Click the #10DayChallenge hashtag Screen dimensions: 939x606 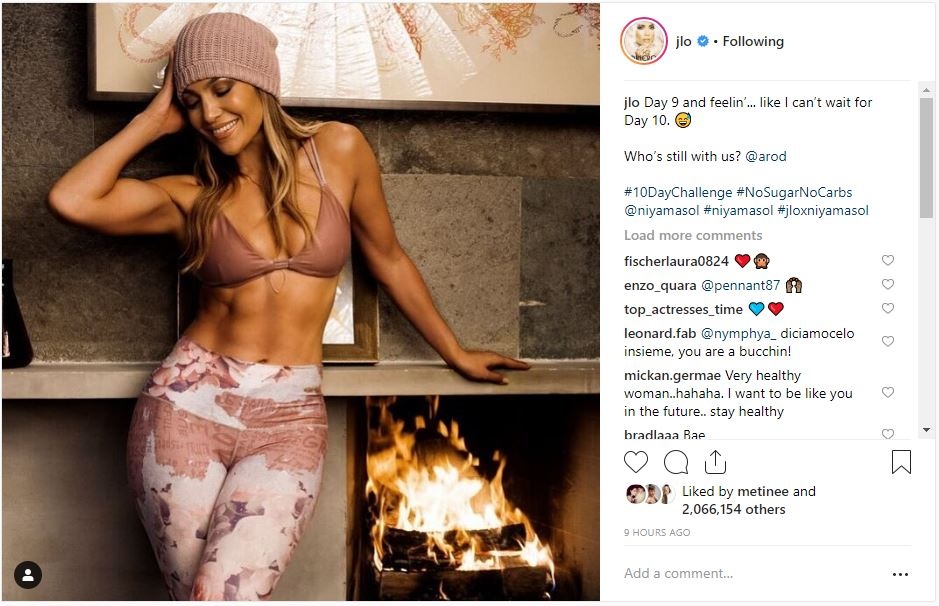(x=680, y=191)
